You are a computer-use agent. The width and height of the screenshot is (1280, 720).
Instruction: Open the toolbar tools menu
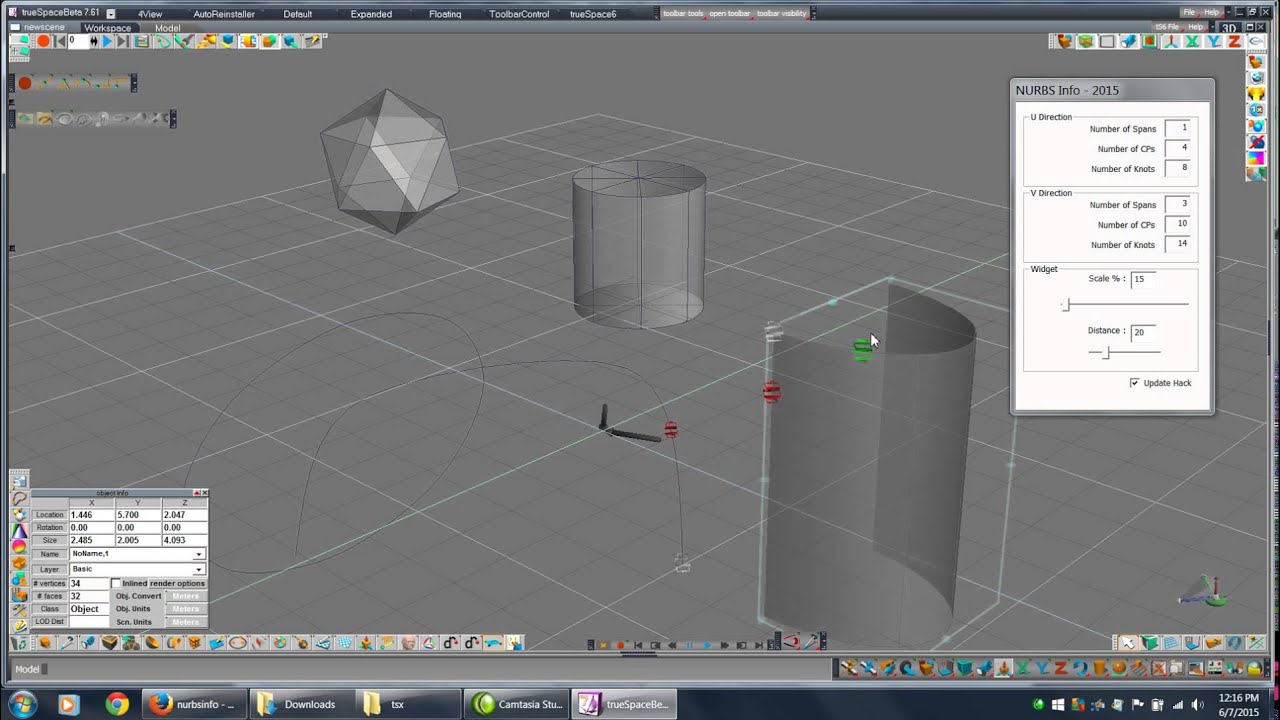coord(684,14)
